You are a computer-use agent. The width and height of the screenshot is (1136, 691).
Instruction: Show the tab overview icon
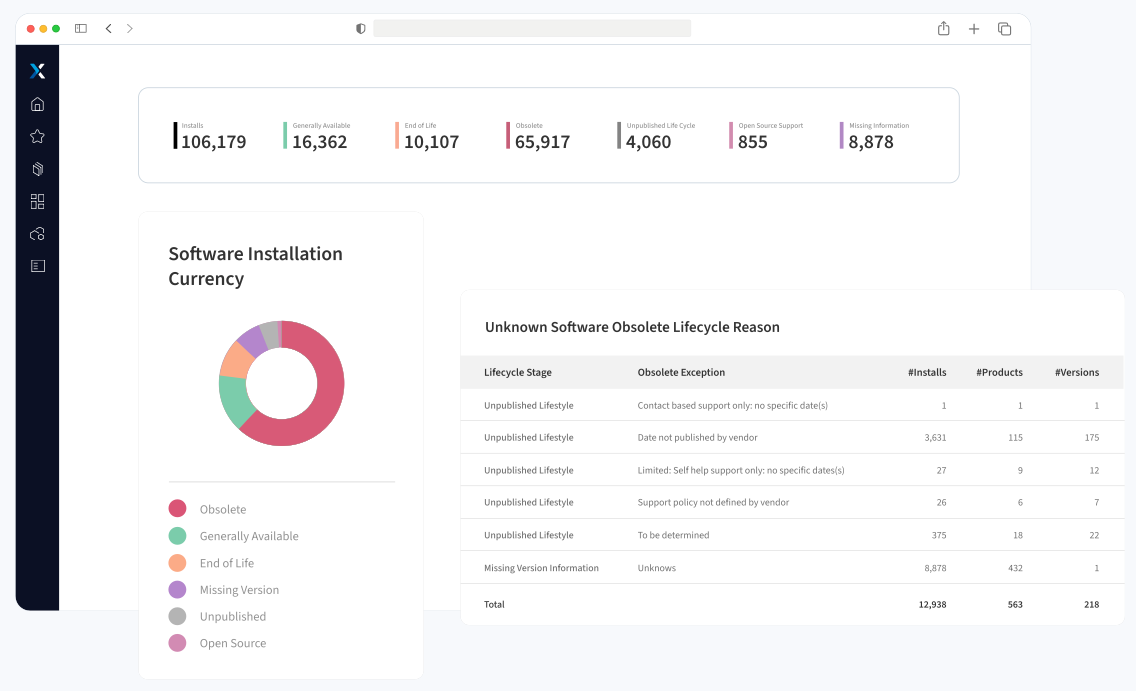(x=1004, y=29)
